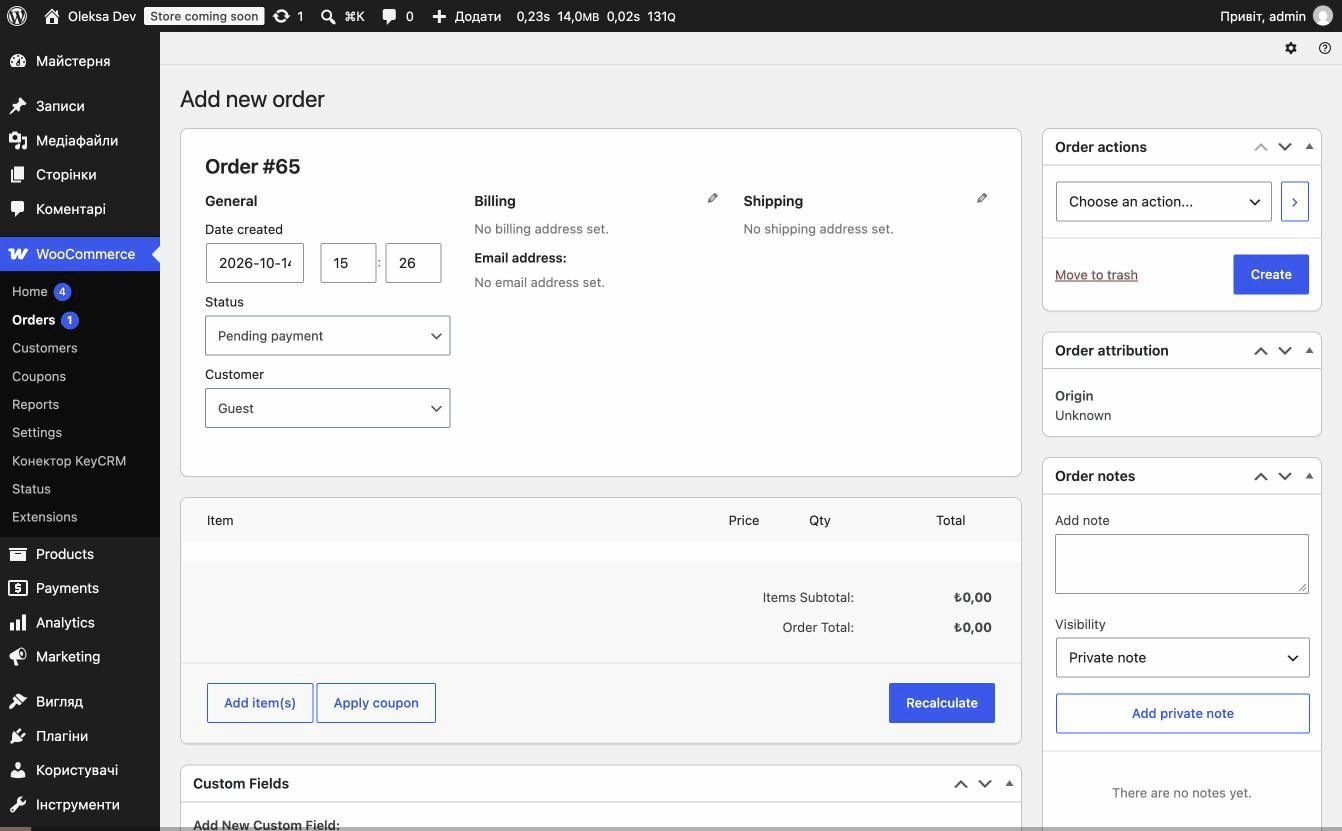This screenshot has height=831, width=1342.
Task: Toggle the Custom Fields panel triangle
Action: 1009,783
